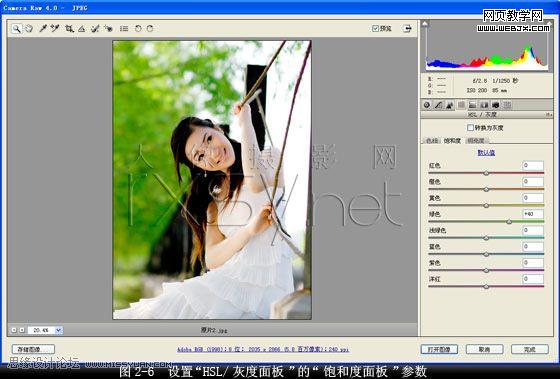Select the Retouch tool
The height and width of the screenshot is (379, 560).
point(95,29)
